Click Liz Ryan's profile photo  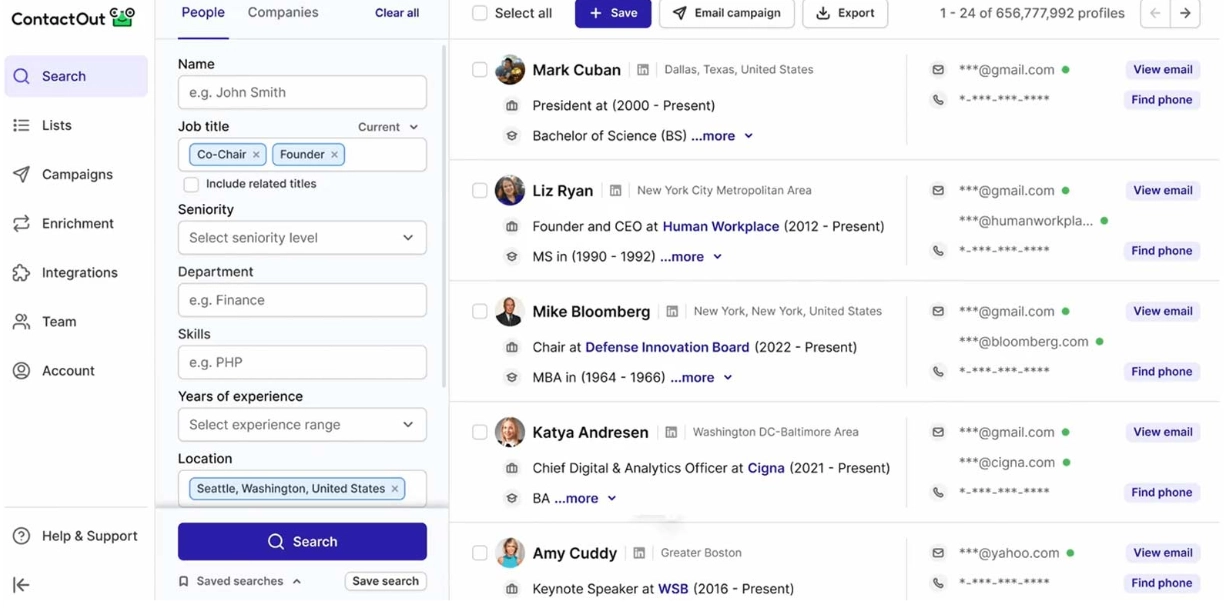click(510, 192)
